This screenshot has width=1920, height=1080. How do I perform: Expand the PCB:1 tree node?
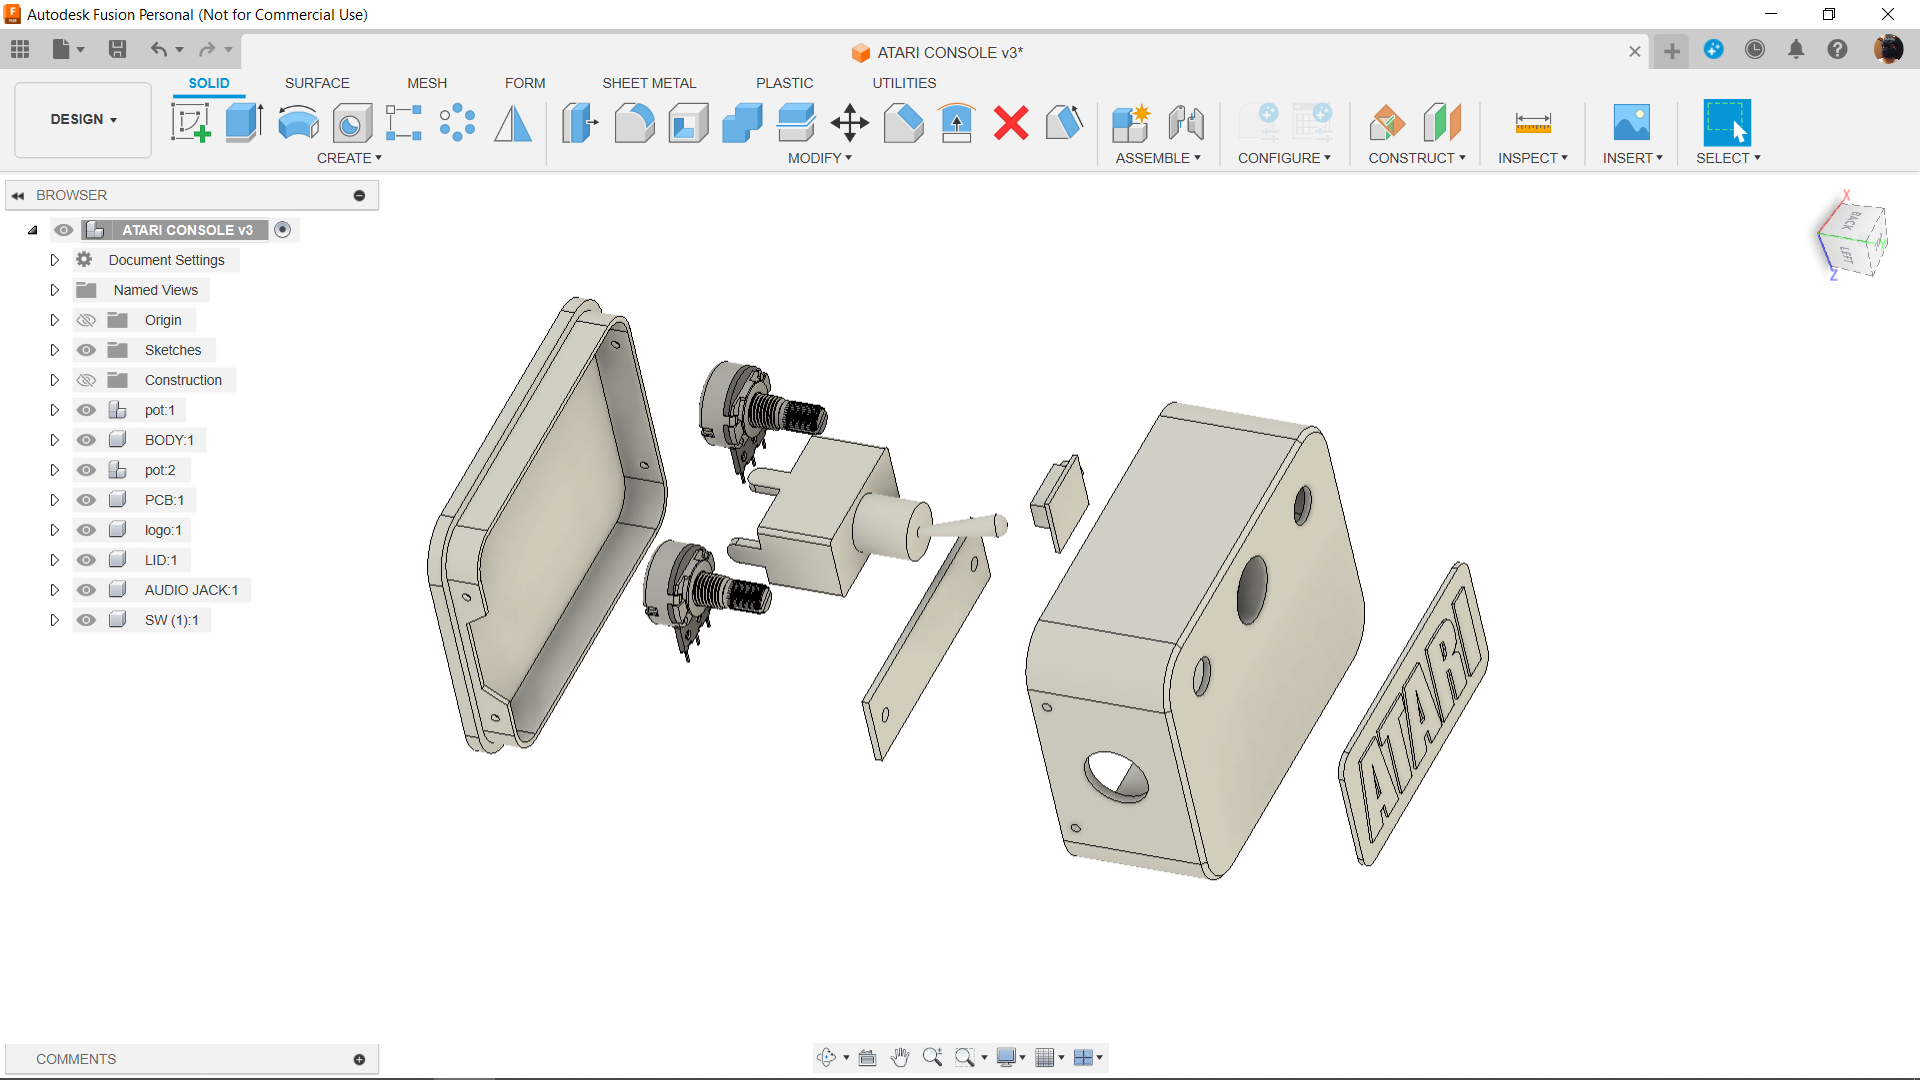point(55,500)
